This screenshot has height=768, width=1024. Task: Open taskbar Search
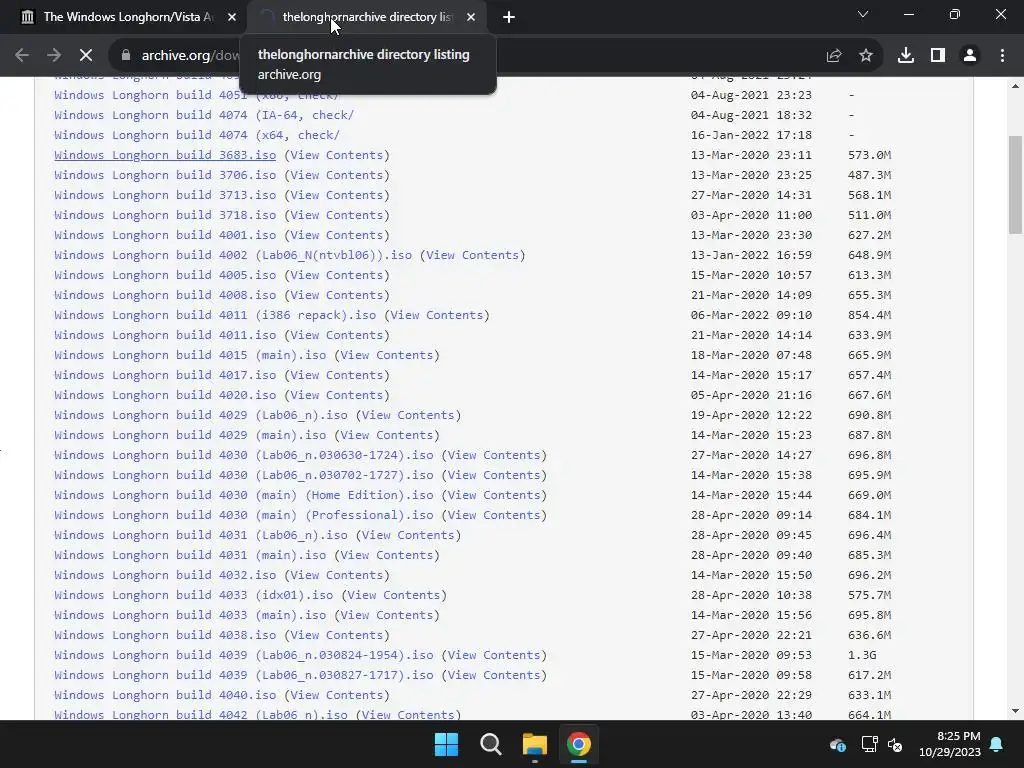coord(490,744)
